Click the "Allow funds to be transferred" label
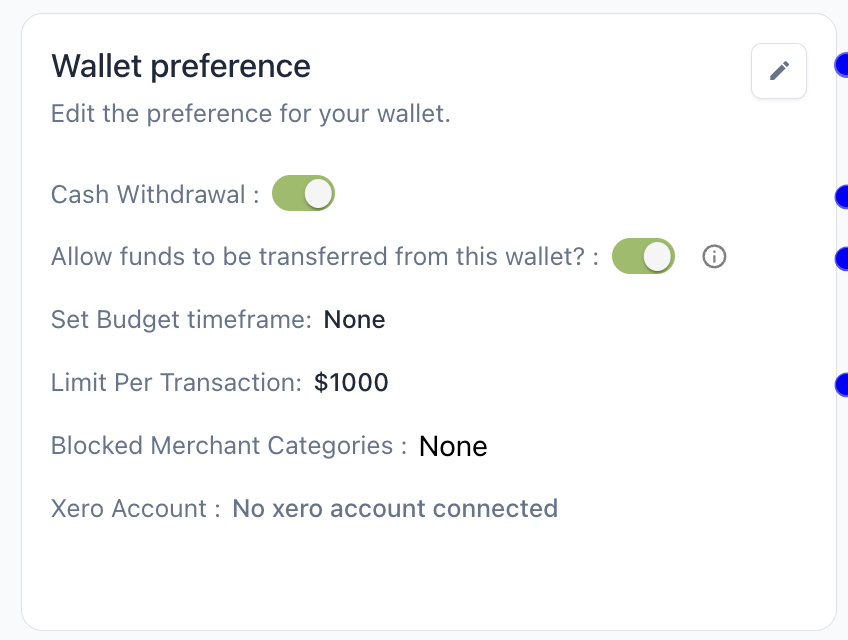Image resolution: width=848 pixels, height=640 pixels. point(324,257)
